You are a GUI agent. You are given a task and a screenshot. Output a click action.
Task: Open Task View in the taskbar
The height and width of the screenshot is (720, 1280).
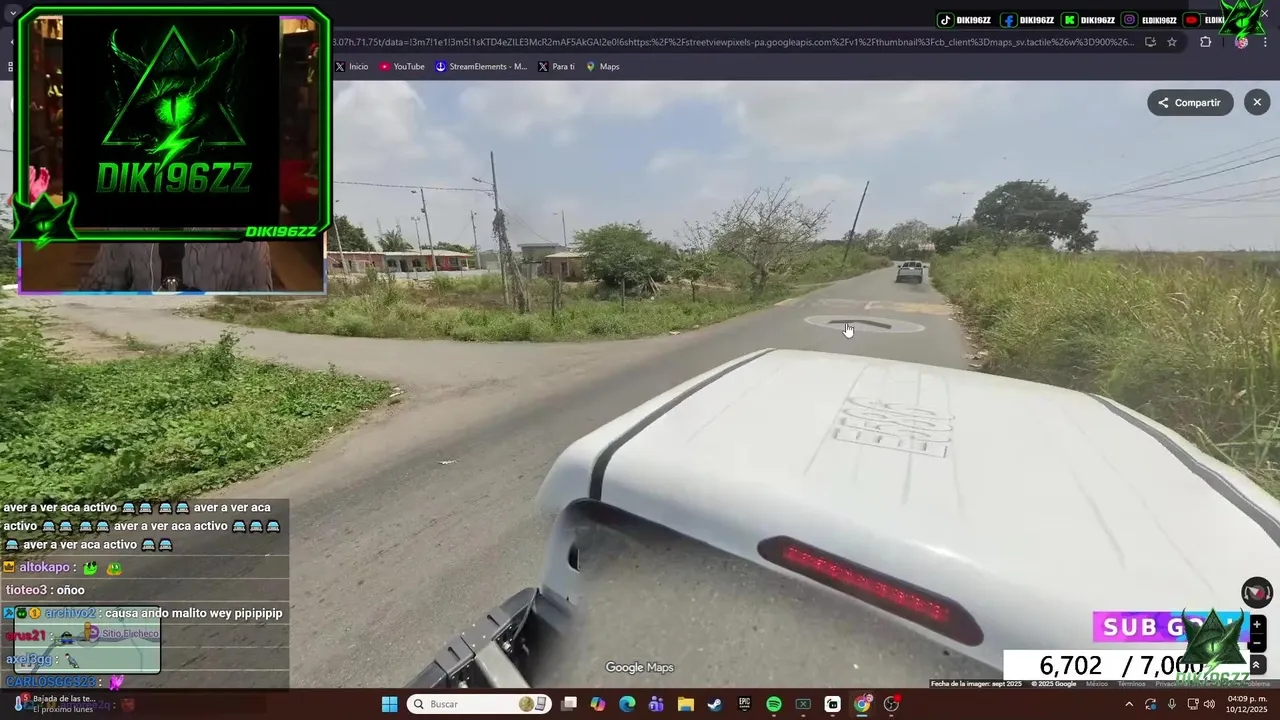click(x=569, y=704)
